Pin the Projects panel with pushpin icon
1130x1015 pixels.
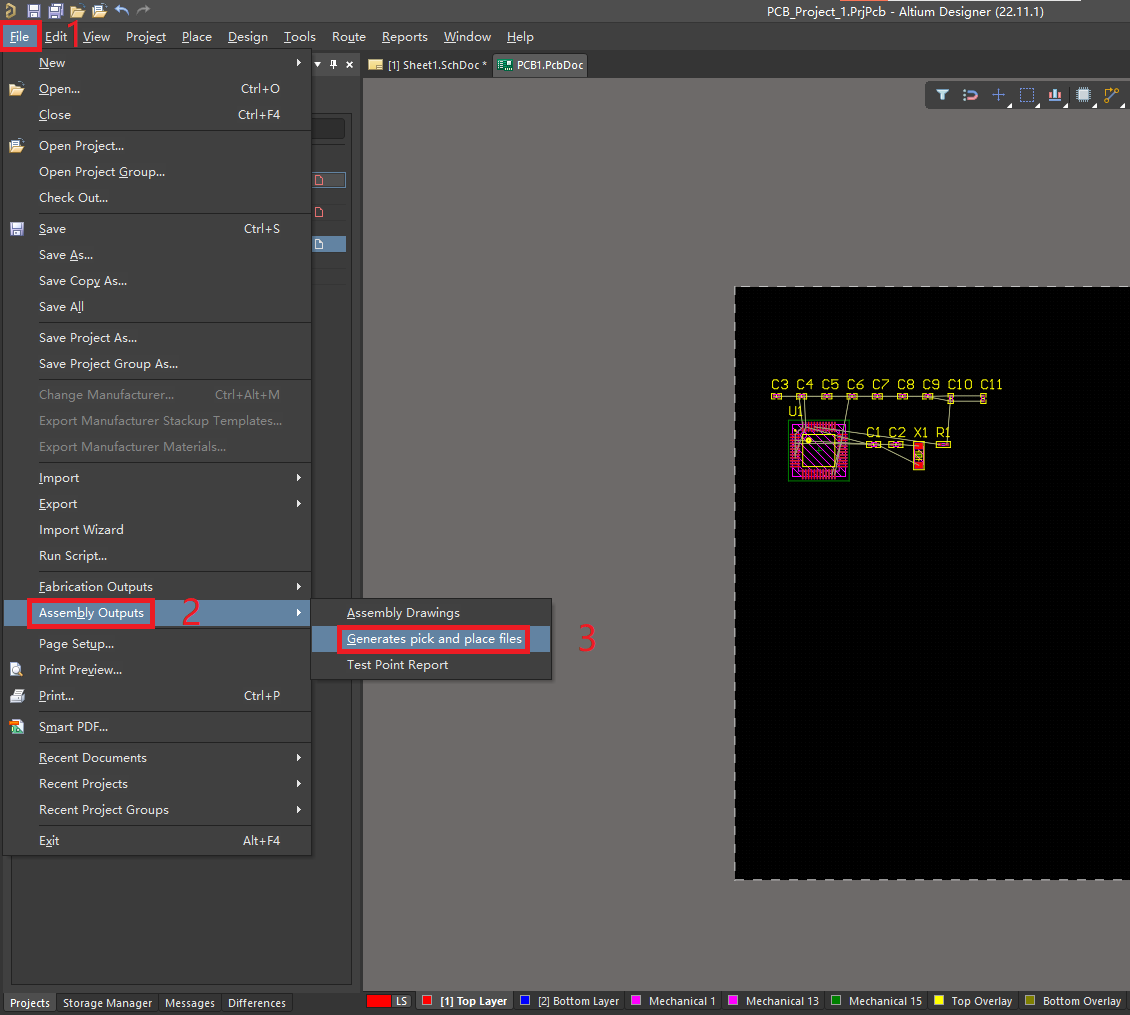point(333,65)
